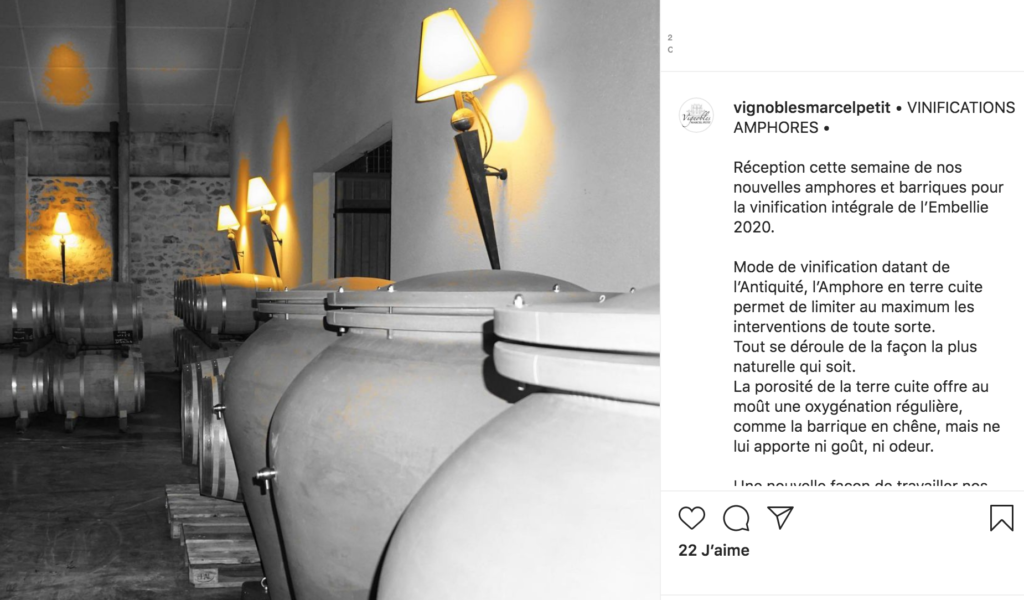Viewport: 1024px width, 600px height.
Task: Open comments via the speech bubble icon
Action: pyautogui.click(x=736, y=518)
